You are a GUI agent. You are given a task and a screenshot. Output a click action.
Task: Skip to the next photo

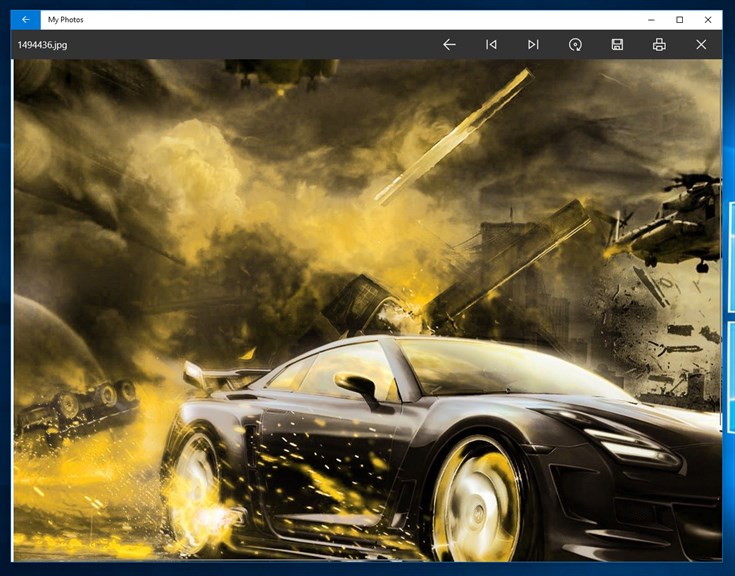point(533,45)
